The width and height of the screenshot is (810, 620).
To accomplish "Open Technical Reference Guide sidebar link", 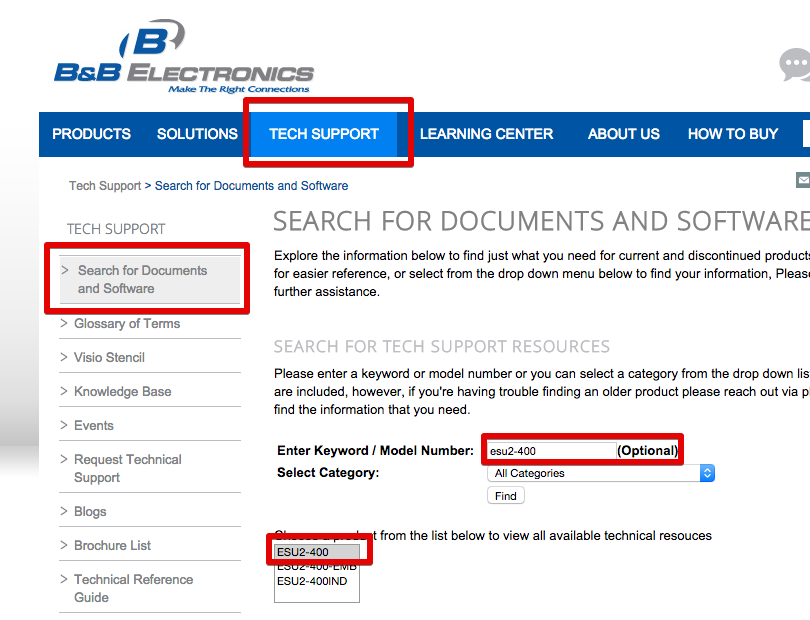I will click(133, 588).
